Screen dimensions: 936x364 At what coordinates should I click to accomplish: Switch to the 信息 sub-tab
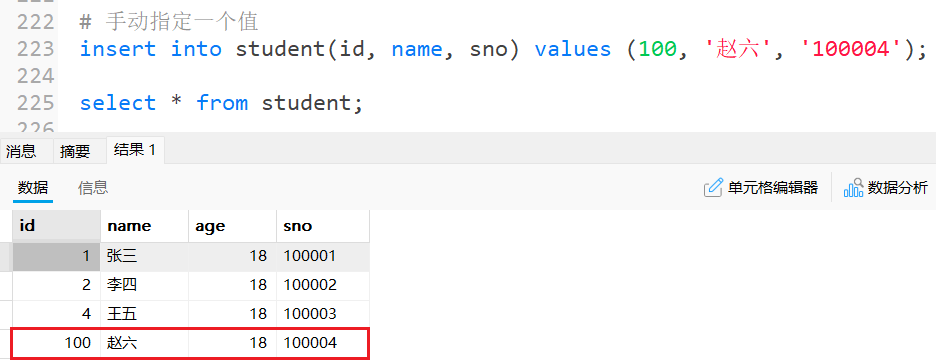93,188
